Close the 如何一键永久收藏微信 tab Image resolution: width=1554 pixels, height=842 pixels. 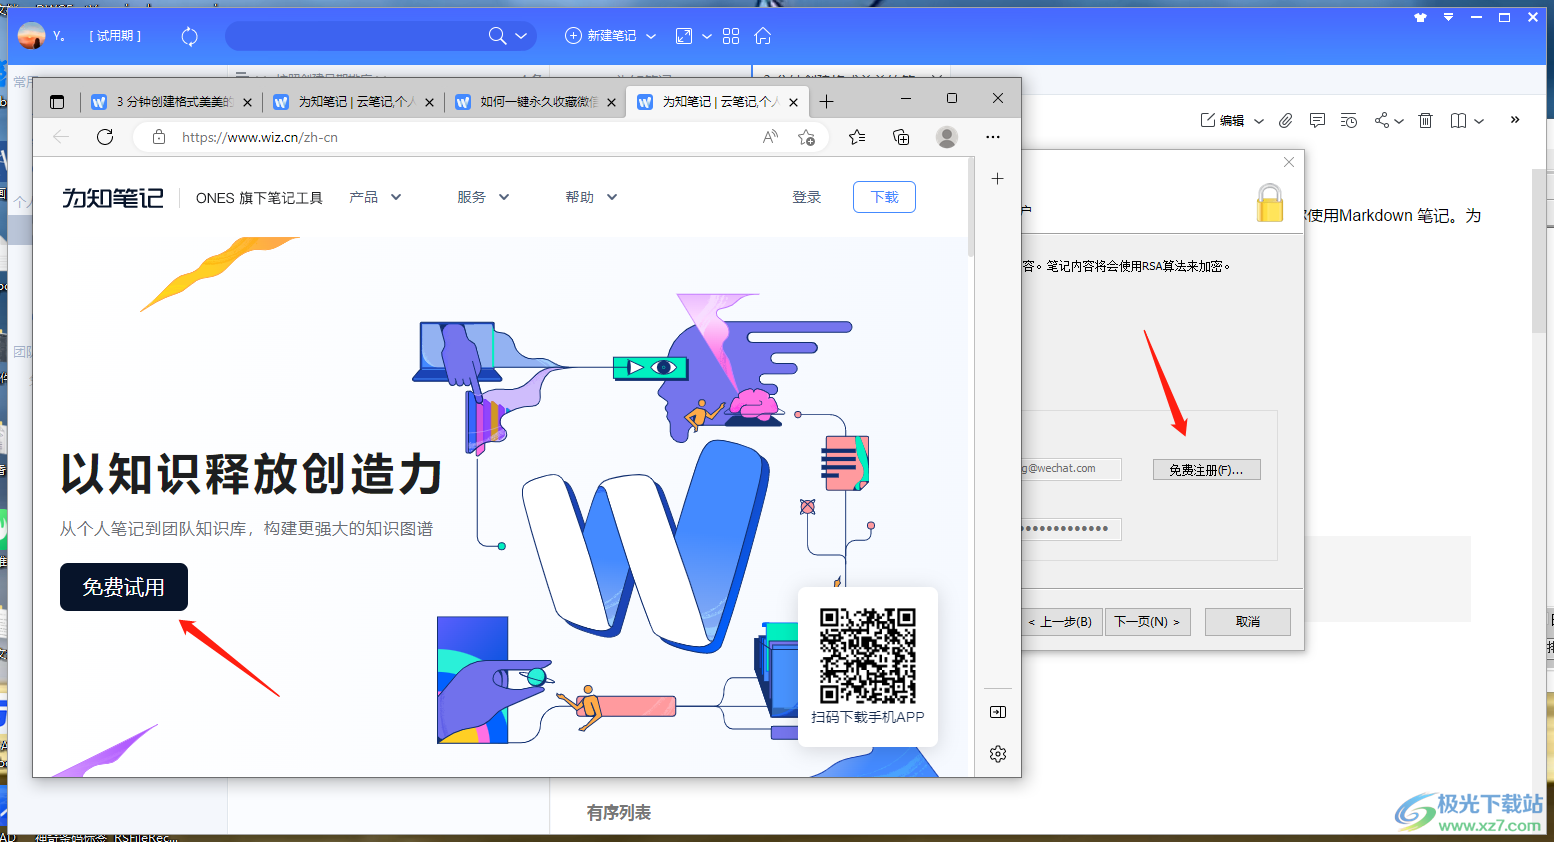pyautogui.click(x=611, y=102)
